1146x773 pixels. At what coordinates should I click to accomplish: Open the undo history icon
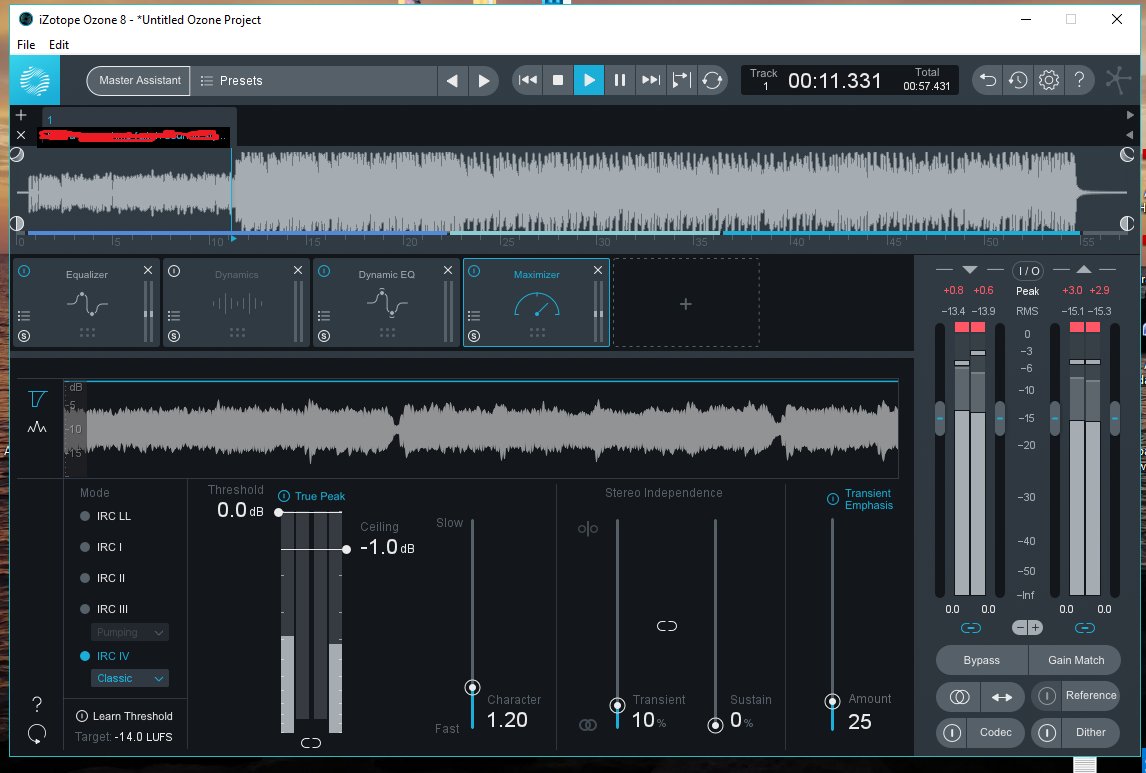pos(1018,80)
